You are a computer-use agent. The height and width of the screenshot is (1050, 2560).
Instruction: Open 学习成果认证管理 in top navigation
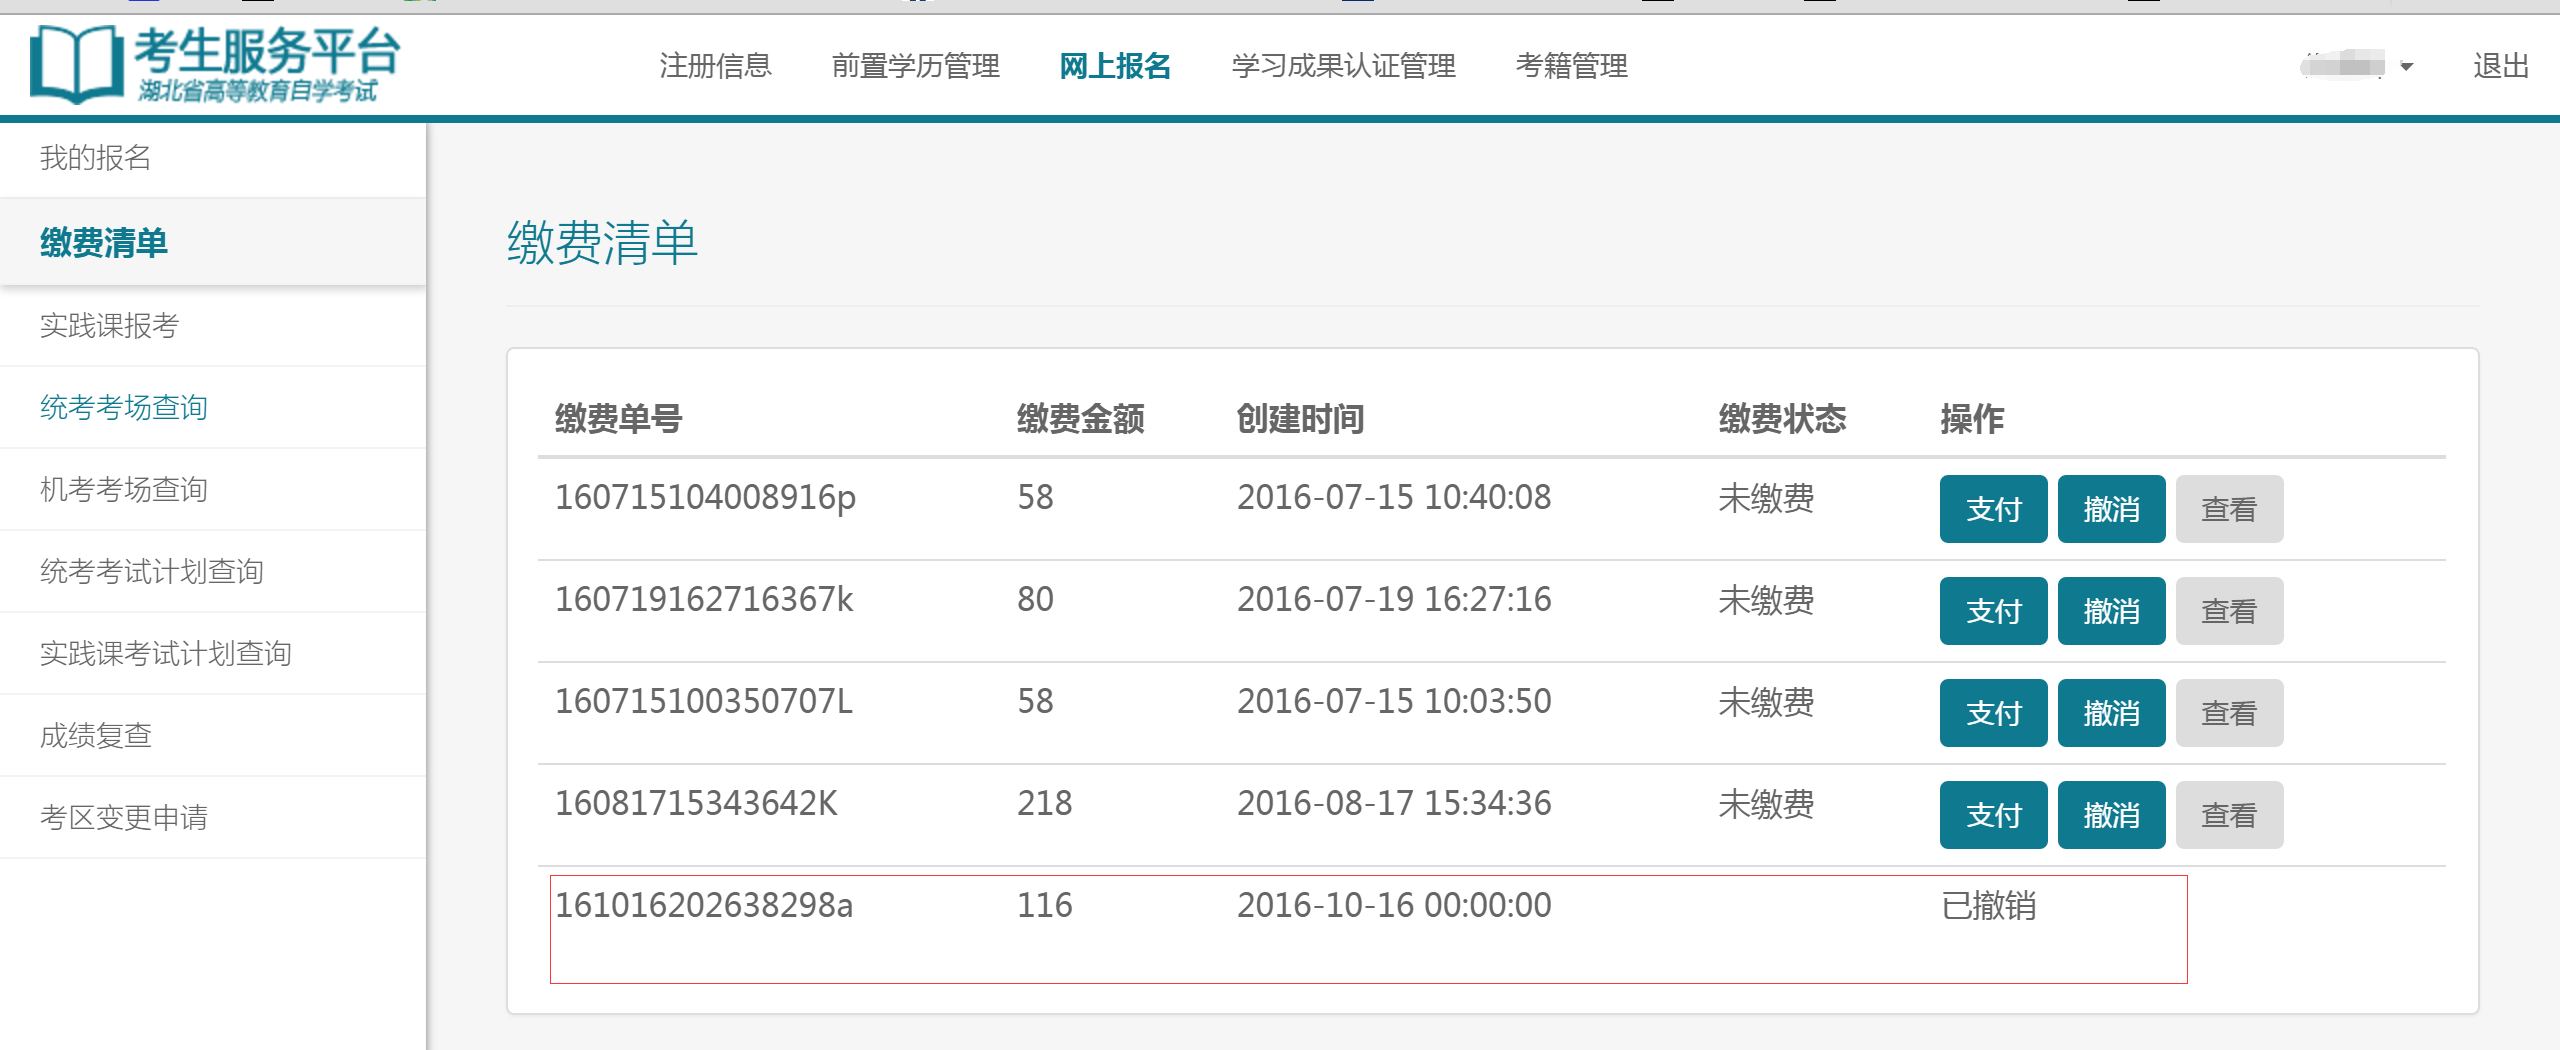pos(1343,66)
